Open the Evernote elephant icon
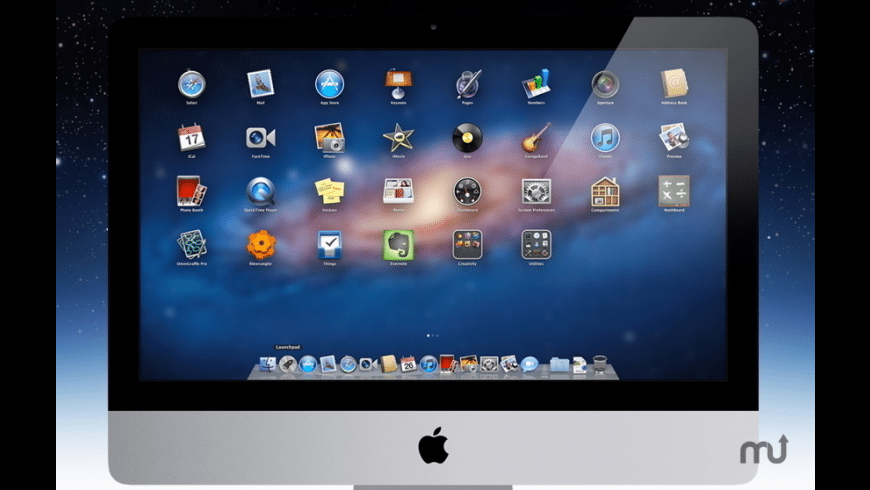 coord(398,245)
